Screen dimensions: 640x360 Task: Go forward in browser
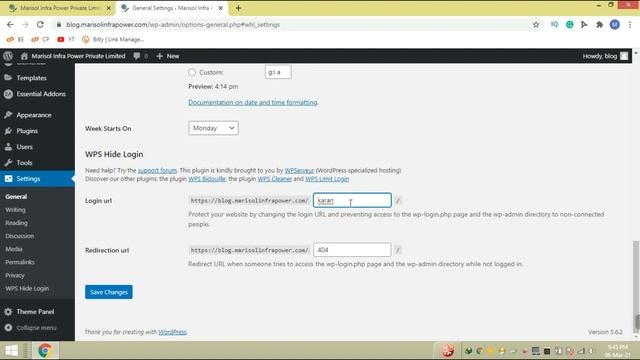coord(25,24)
